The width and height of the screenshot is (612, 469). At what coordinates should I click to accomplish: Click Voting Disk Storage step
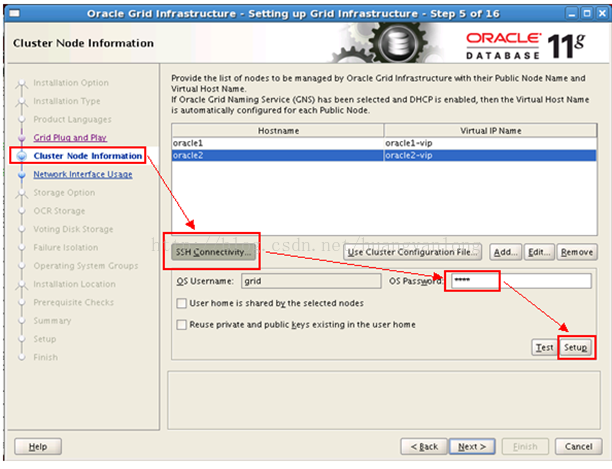click(x=73, y=229)
